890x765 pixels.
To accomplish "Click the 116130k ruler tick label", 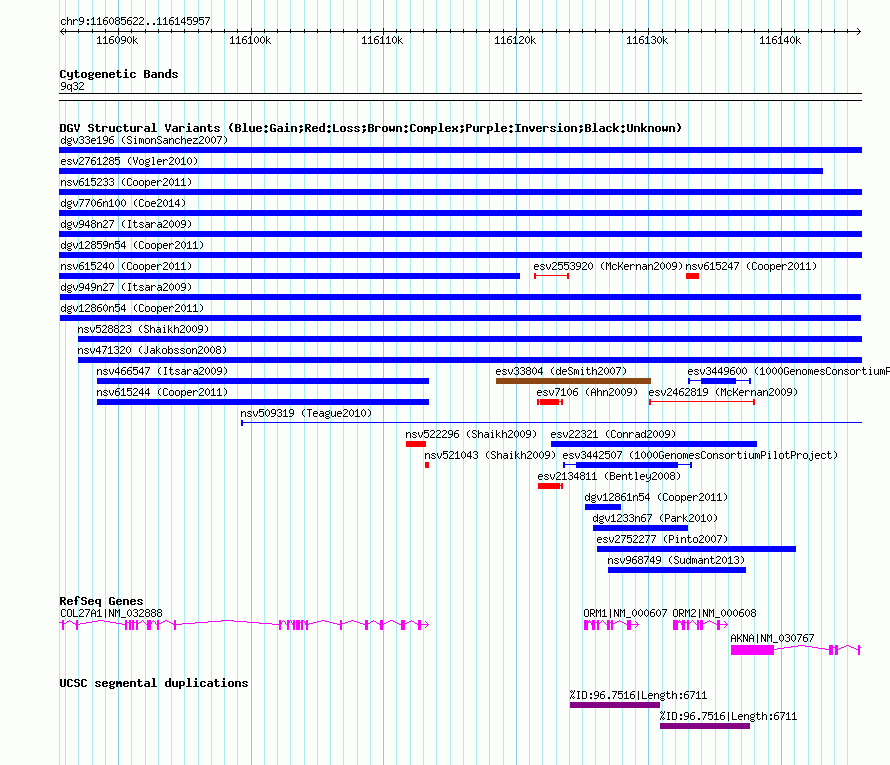I will [647, 40].
